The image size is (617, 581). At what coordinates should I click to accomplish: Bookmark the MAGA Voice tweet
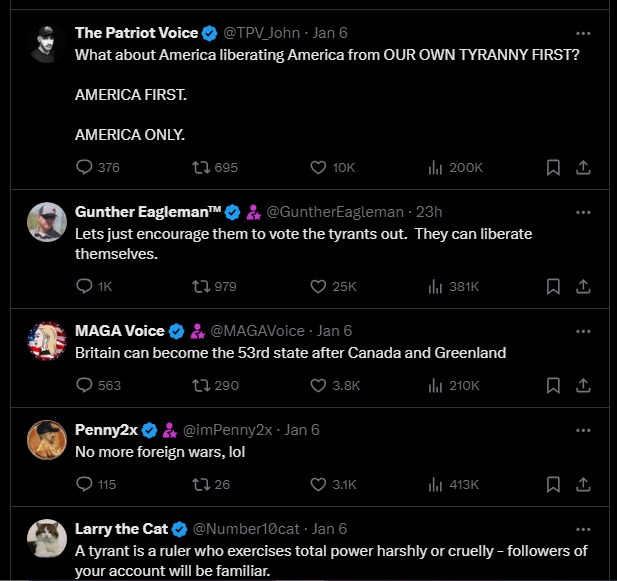coord(552,385)
